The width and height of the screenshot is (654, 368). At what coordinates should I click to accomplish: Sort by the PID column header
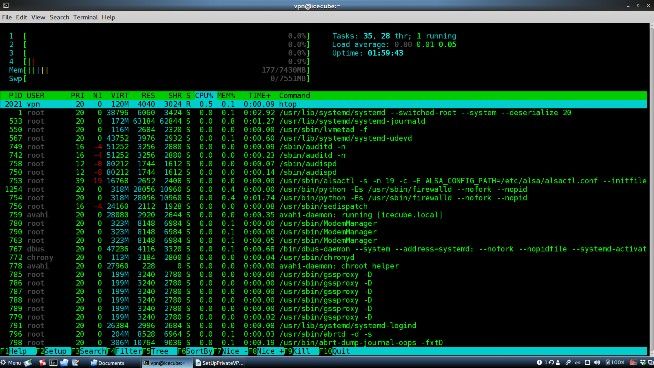coord(15,96)
